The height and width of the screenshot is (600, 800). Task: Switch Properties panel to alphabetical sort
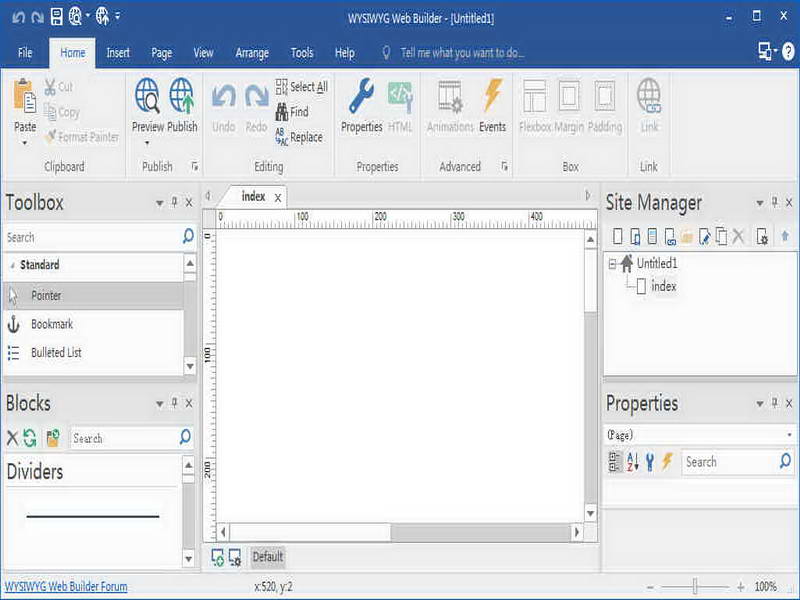633,462
